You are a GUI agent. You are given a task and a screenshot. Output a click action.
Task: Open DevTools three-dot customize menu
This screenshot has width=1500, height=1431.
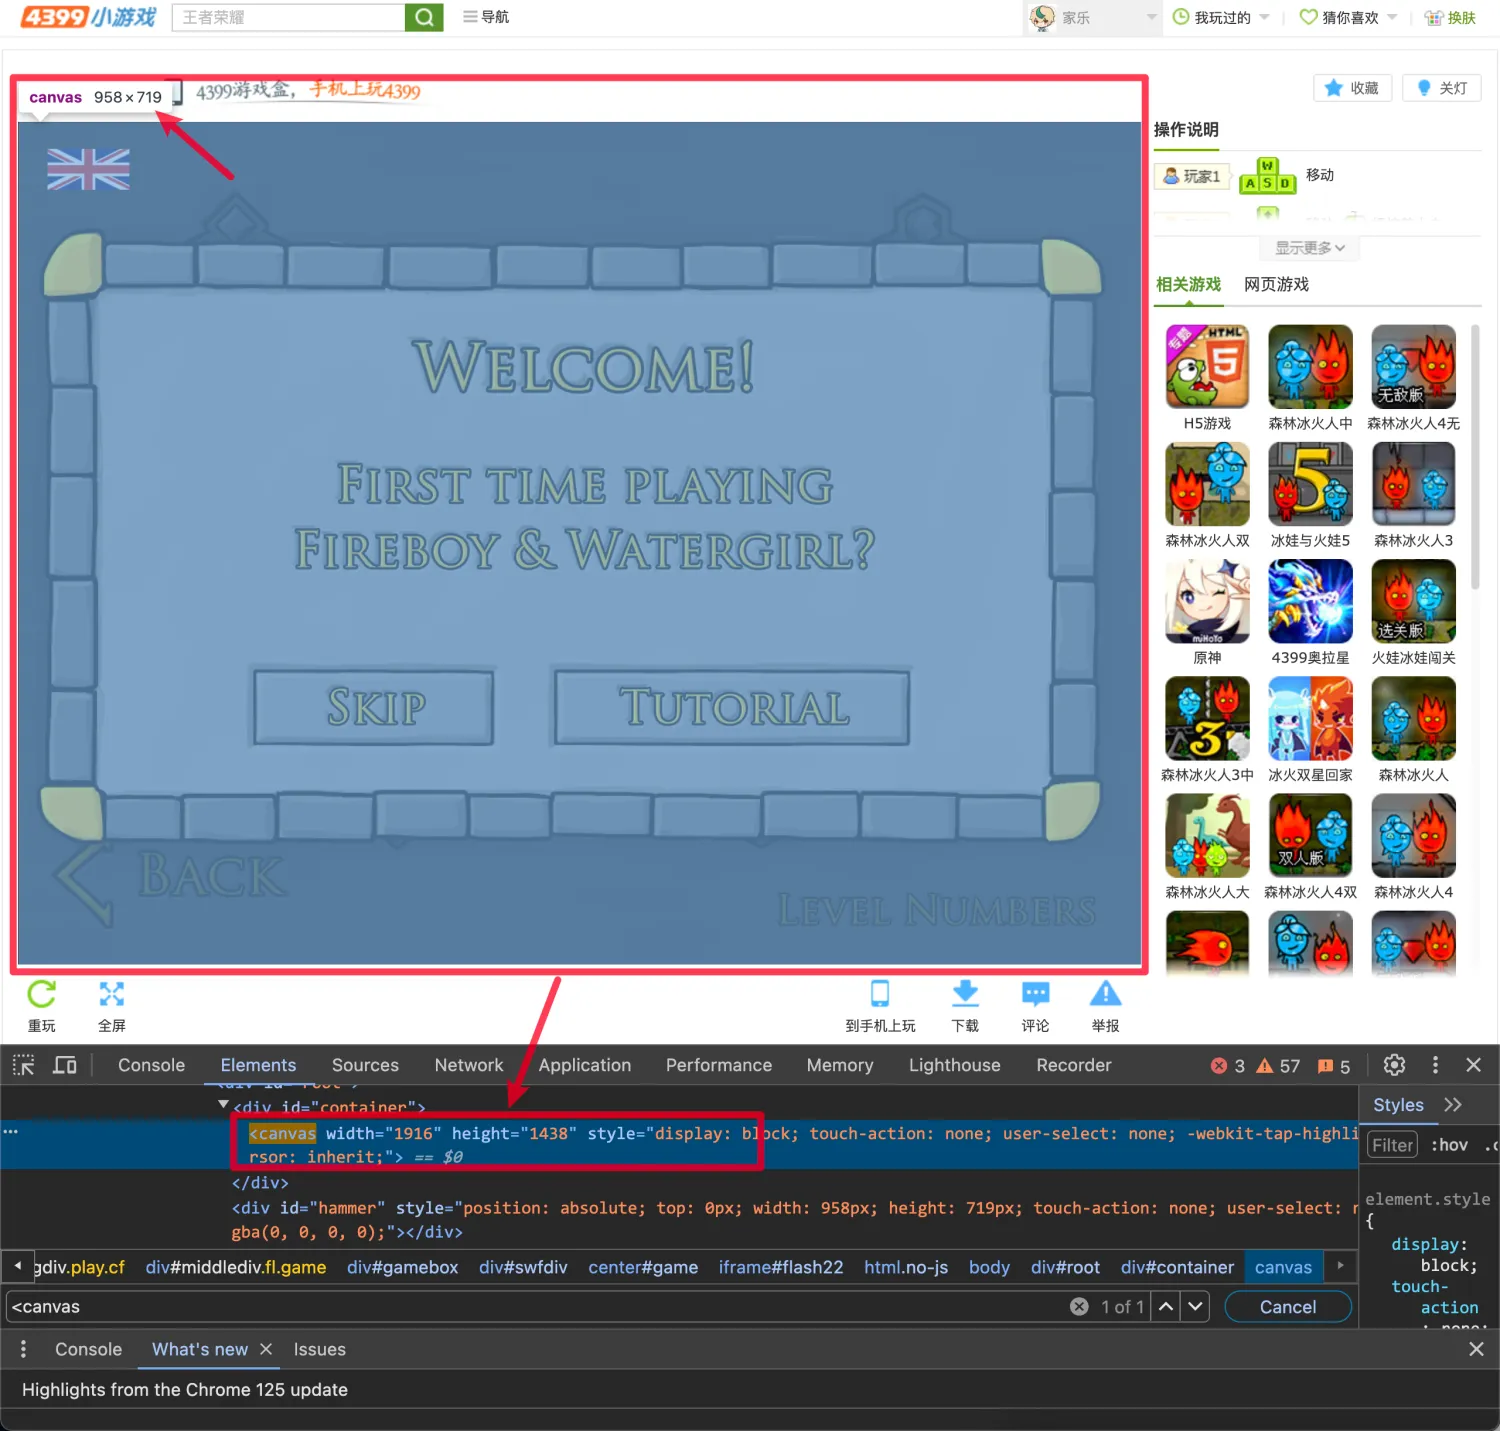(1435, 1065)
